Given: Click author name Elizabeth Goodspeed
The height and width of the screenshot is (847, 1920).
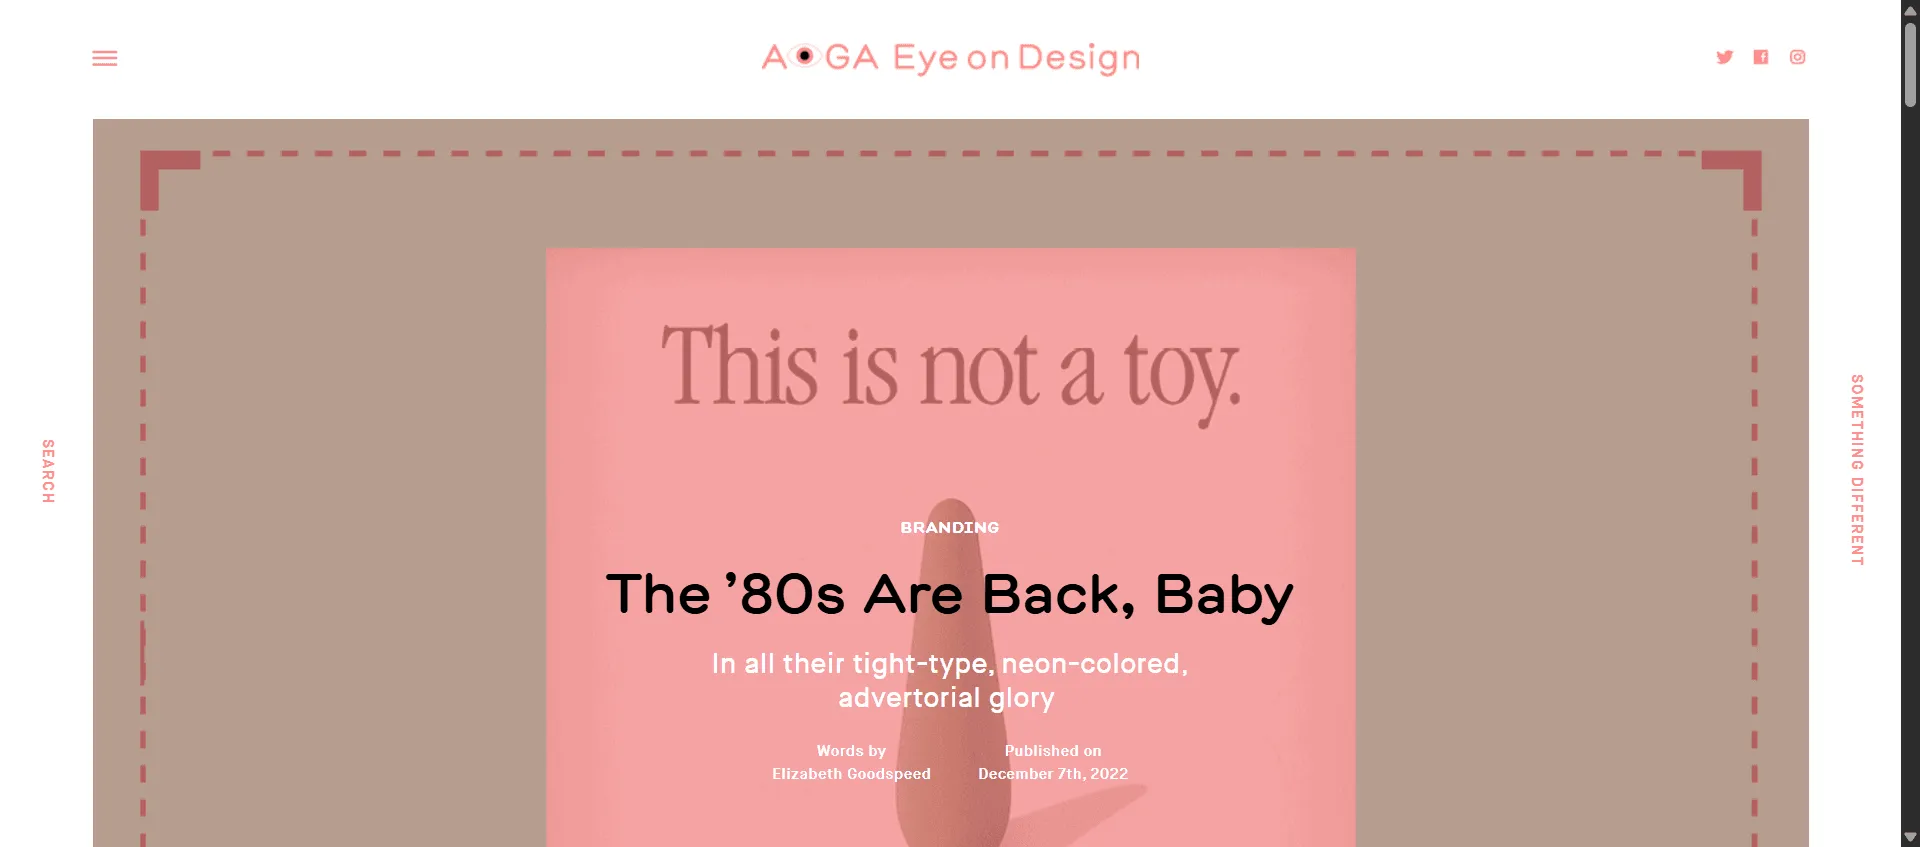Looking at the screenshot, I should (x=851, y=774).
